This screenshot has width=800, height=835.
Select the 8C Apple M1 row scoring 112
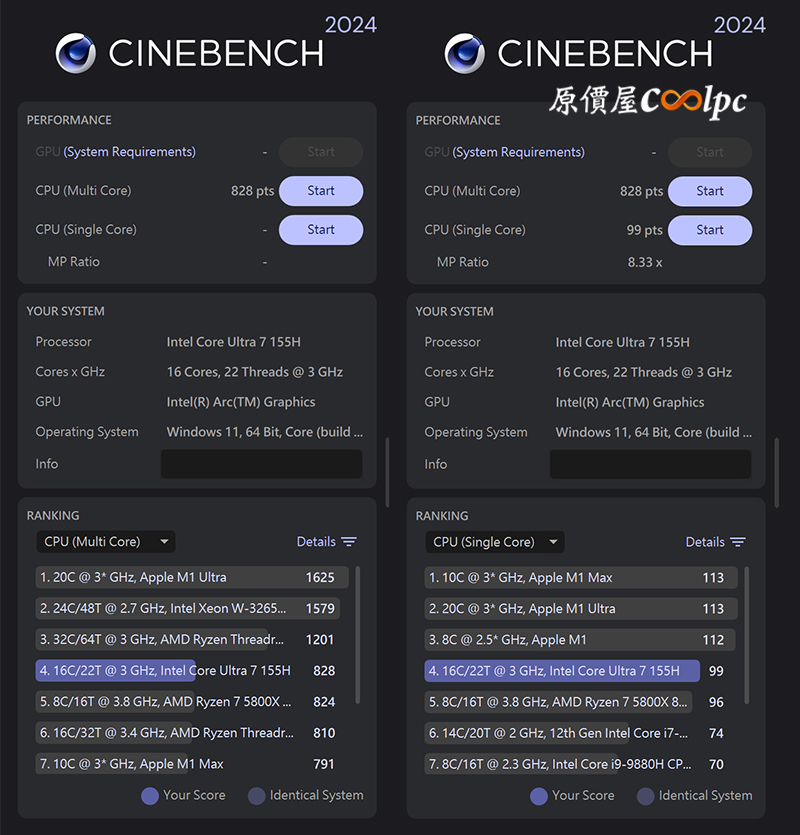coord(579,640)
